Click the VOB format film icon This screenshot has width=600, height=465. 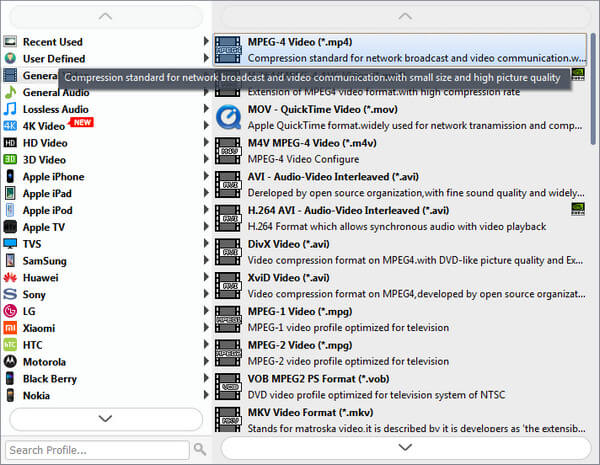coord(228,387)
